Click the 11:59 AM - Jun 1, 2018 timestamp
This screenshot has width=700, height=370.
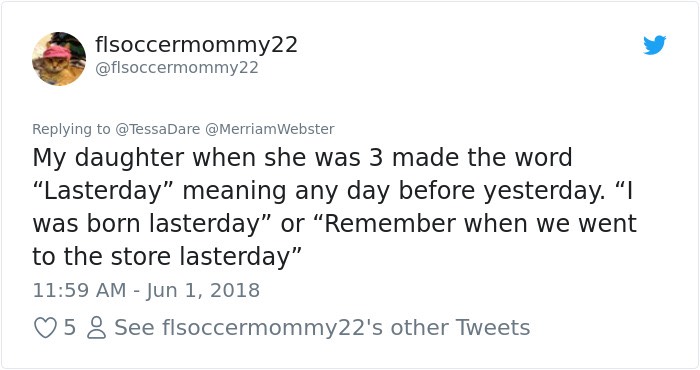(x=146, y=291)
